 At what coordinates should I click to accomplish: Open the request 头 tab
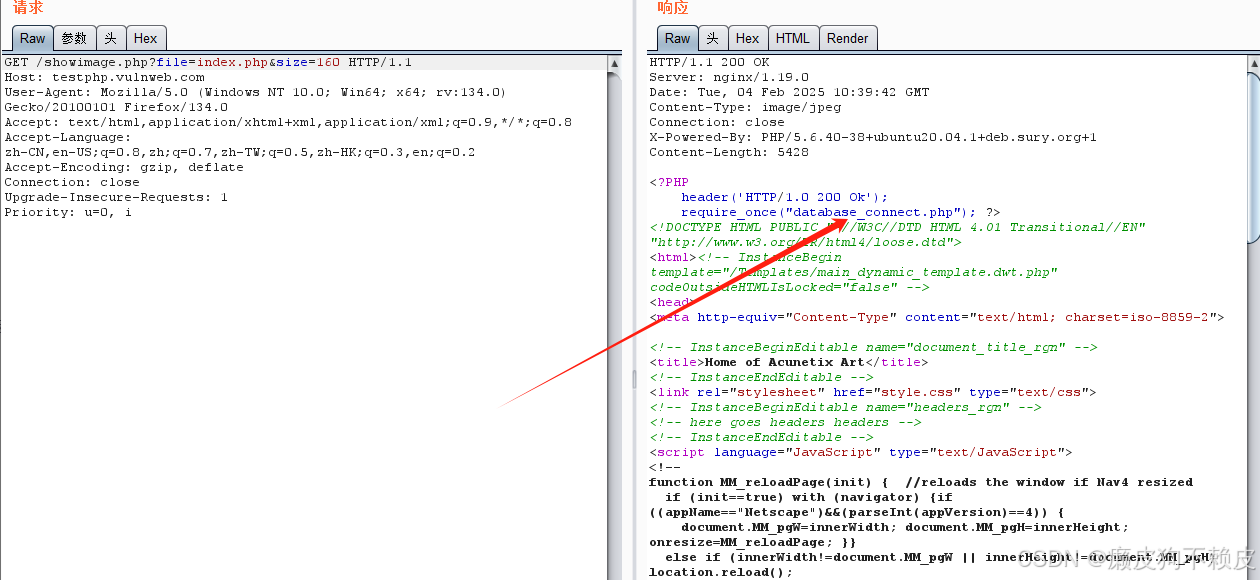pyautogui.click(x=112, y=38)
